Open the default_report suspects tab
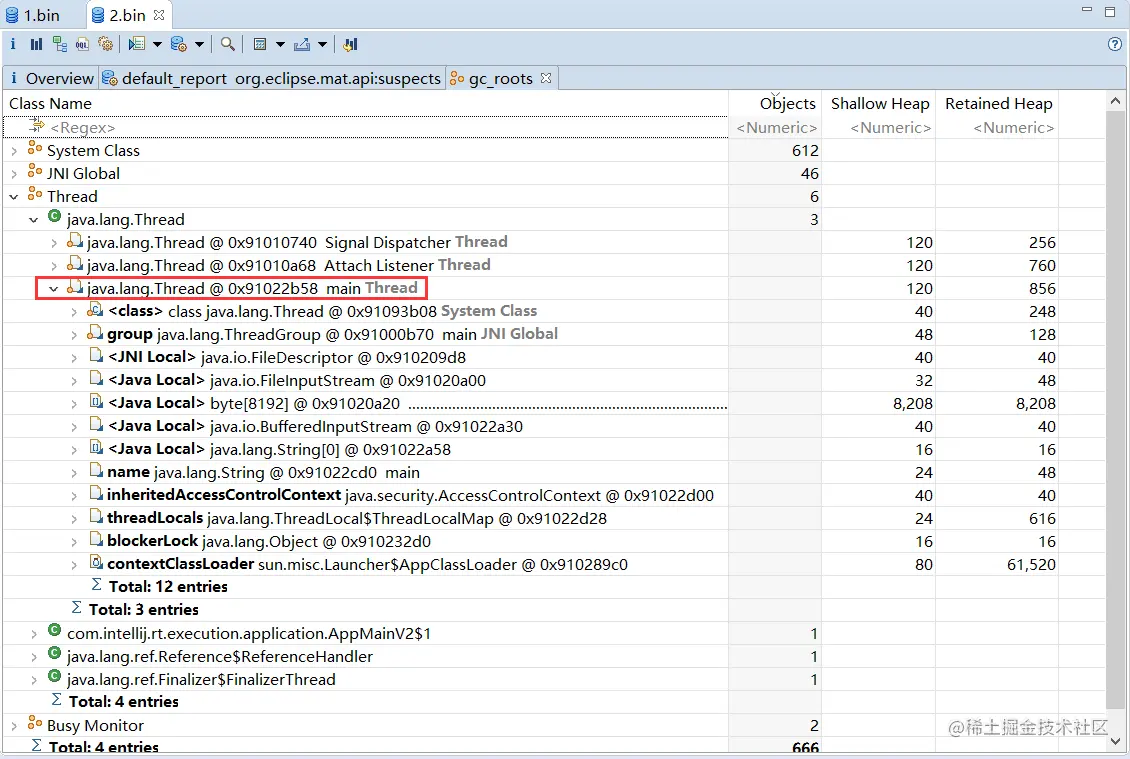The width and height of the screenshot is (1130, 759). click(x=272, y=78)
